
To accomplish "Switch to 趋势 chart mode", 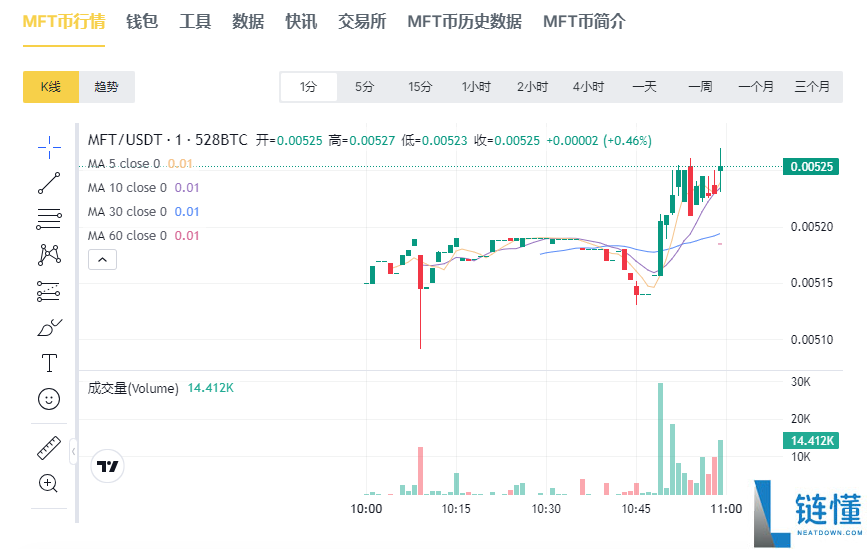I will 107,87.
